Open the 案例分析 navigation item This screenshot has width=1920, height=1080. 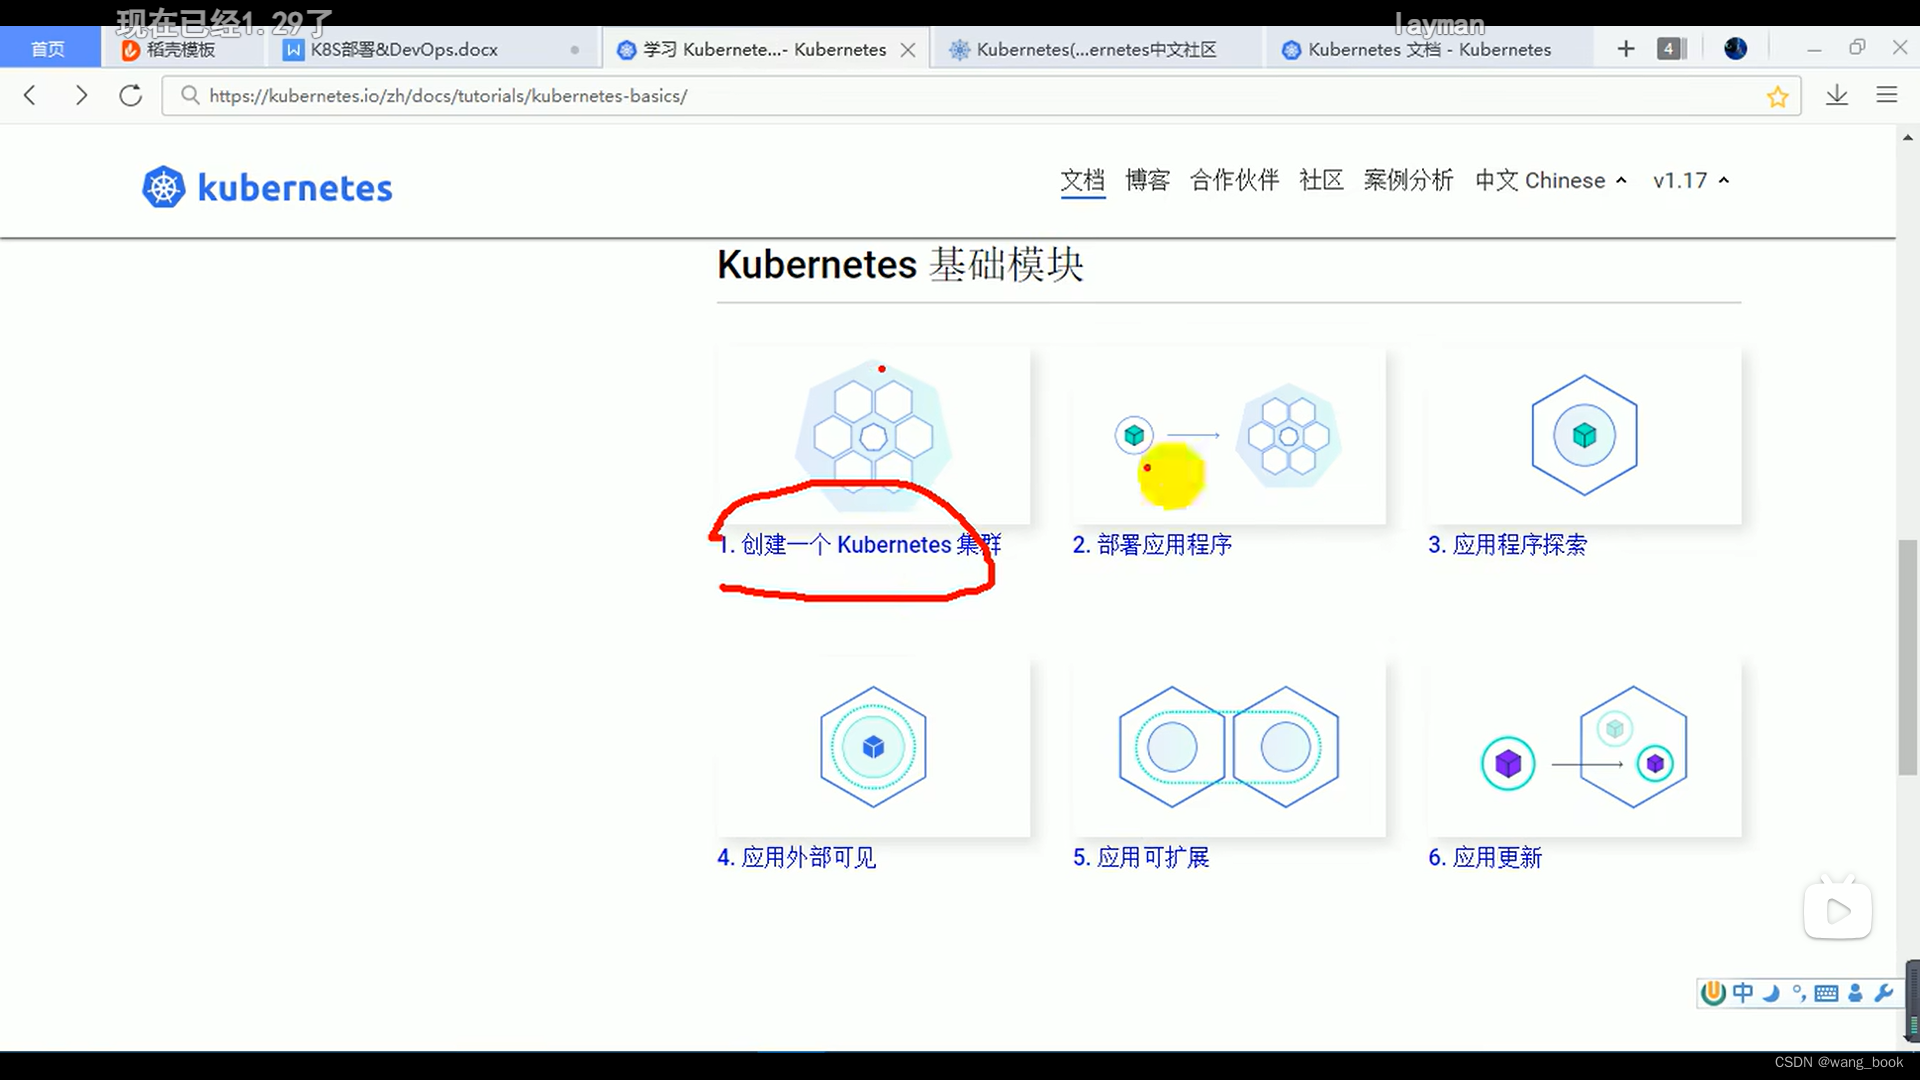(1408, 180)
